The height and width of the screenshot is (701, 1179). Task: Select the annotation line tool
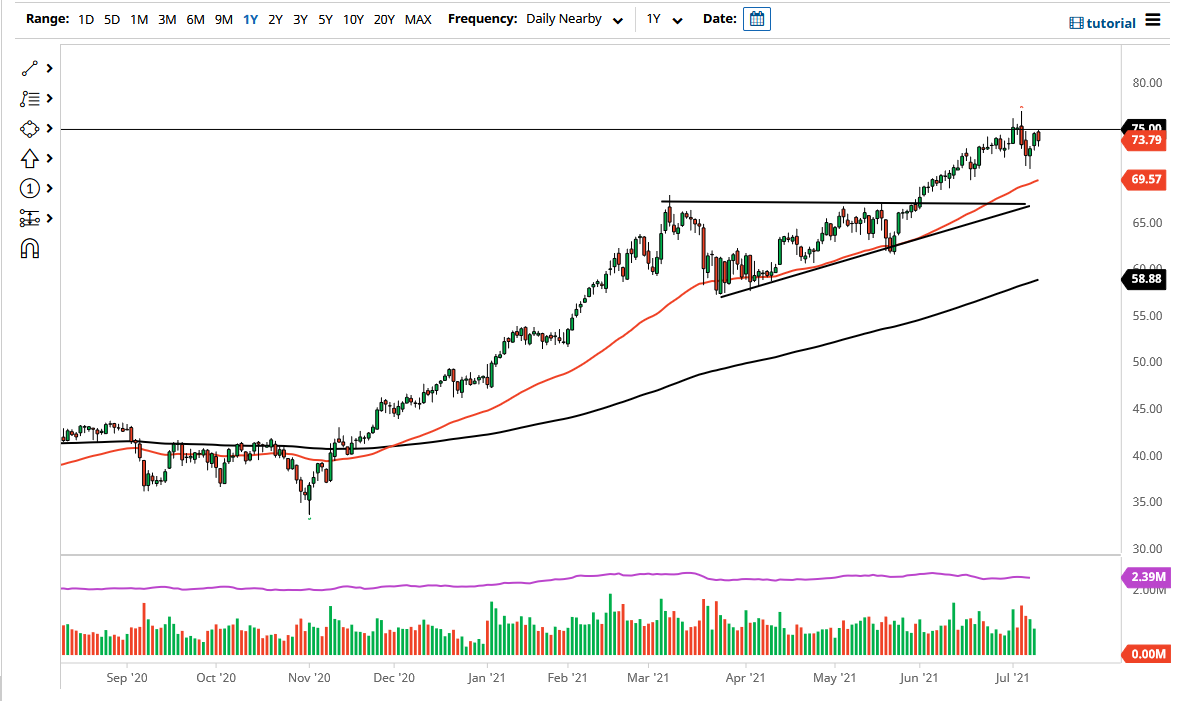pyautogui.click(x=30, y=98)
